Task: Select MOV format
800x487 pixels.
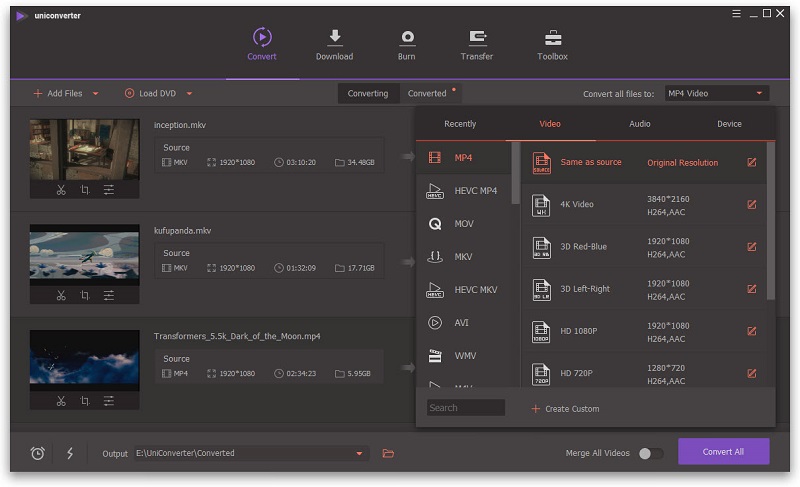Action: coord(463,223)
